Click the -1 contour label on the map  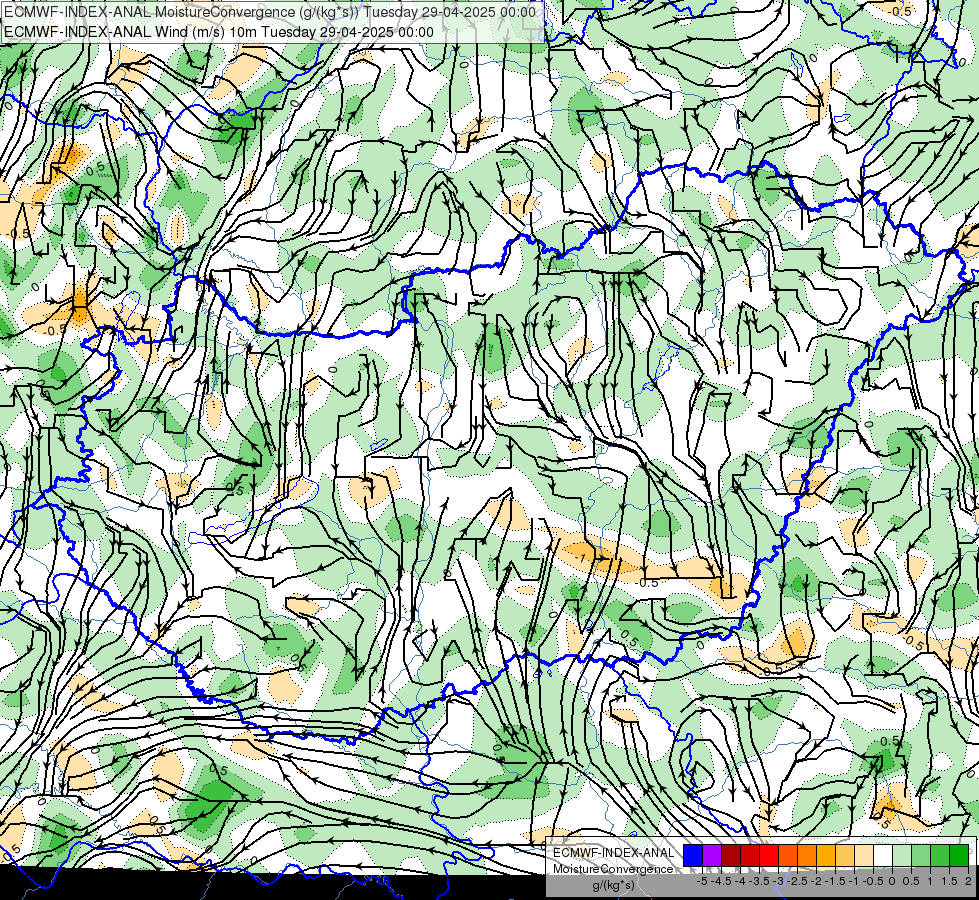click(583, 558)
